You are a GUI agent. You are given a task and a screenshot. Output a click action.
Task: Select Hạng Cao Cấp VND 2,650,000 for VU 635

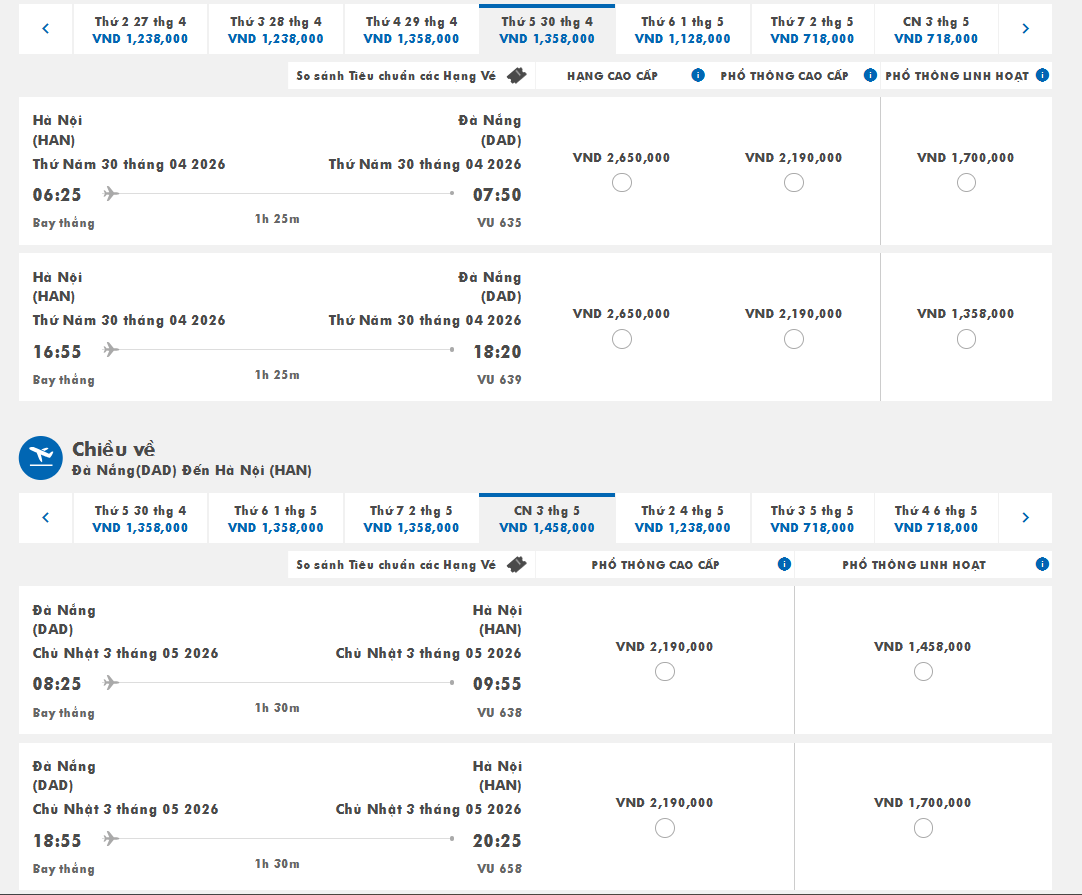click(x=621, y=183)
